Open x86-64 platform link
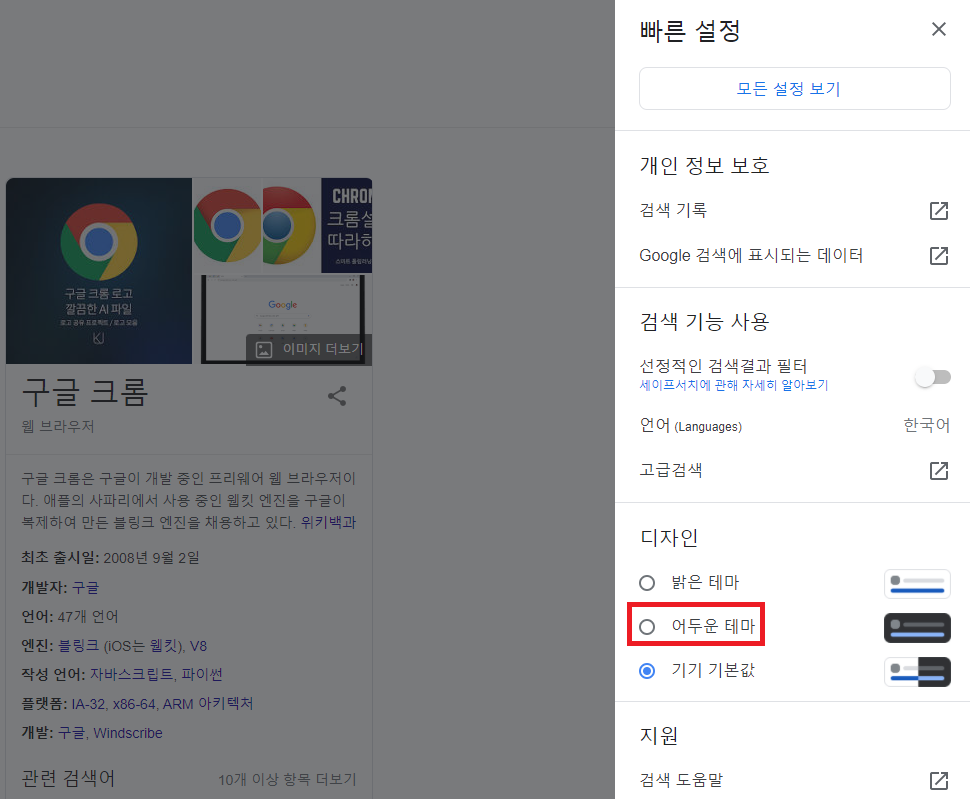The height and width of the screenshot is (799, 970). [x=134, y=704]
